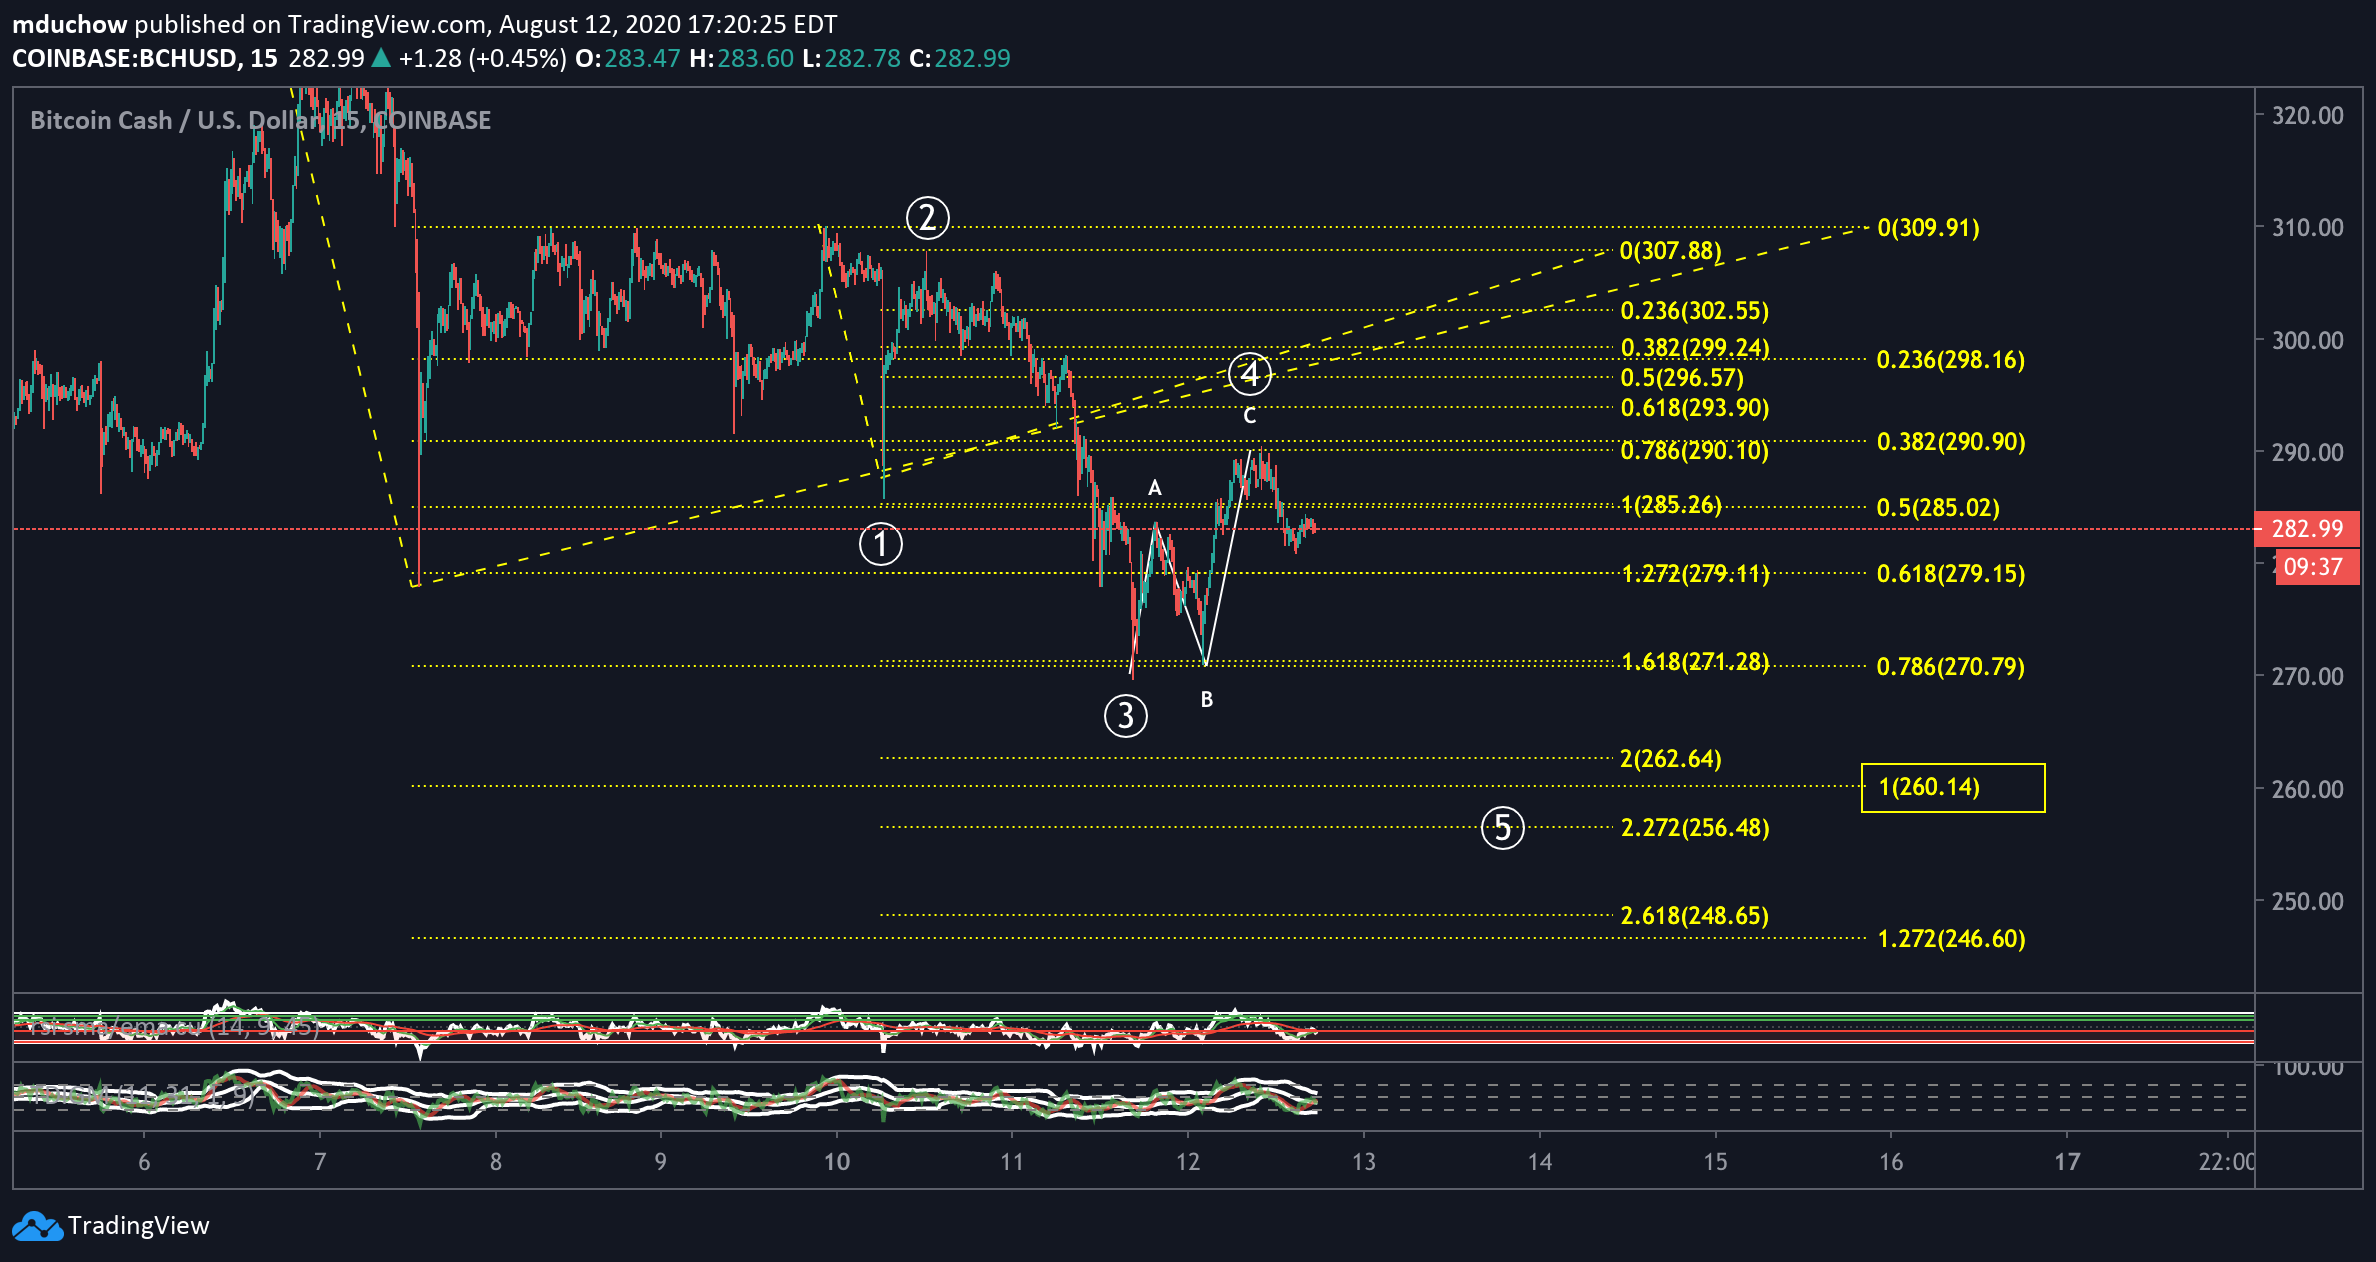Click 310.00 on the price axis

[2308, 228]
